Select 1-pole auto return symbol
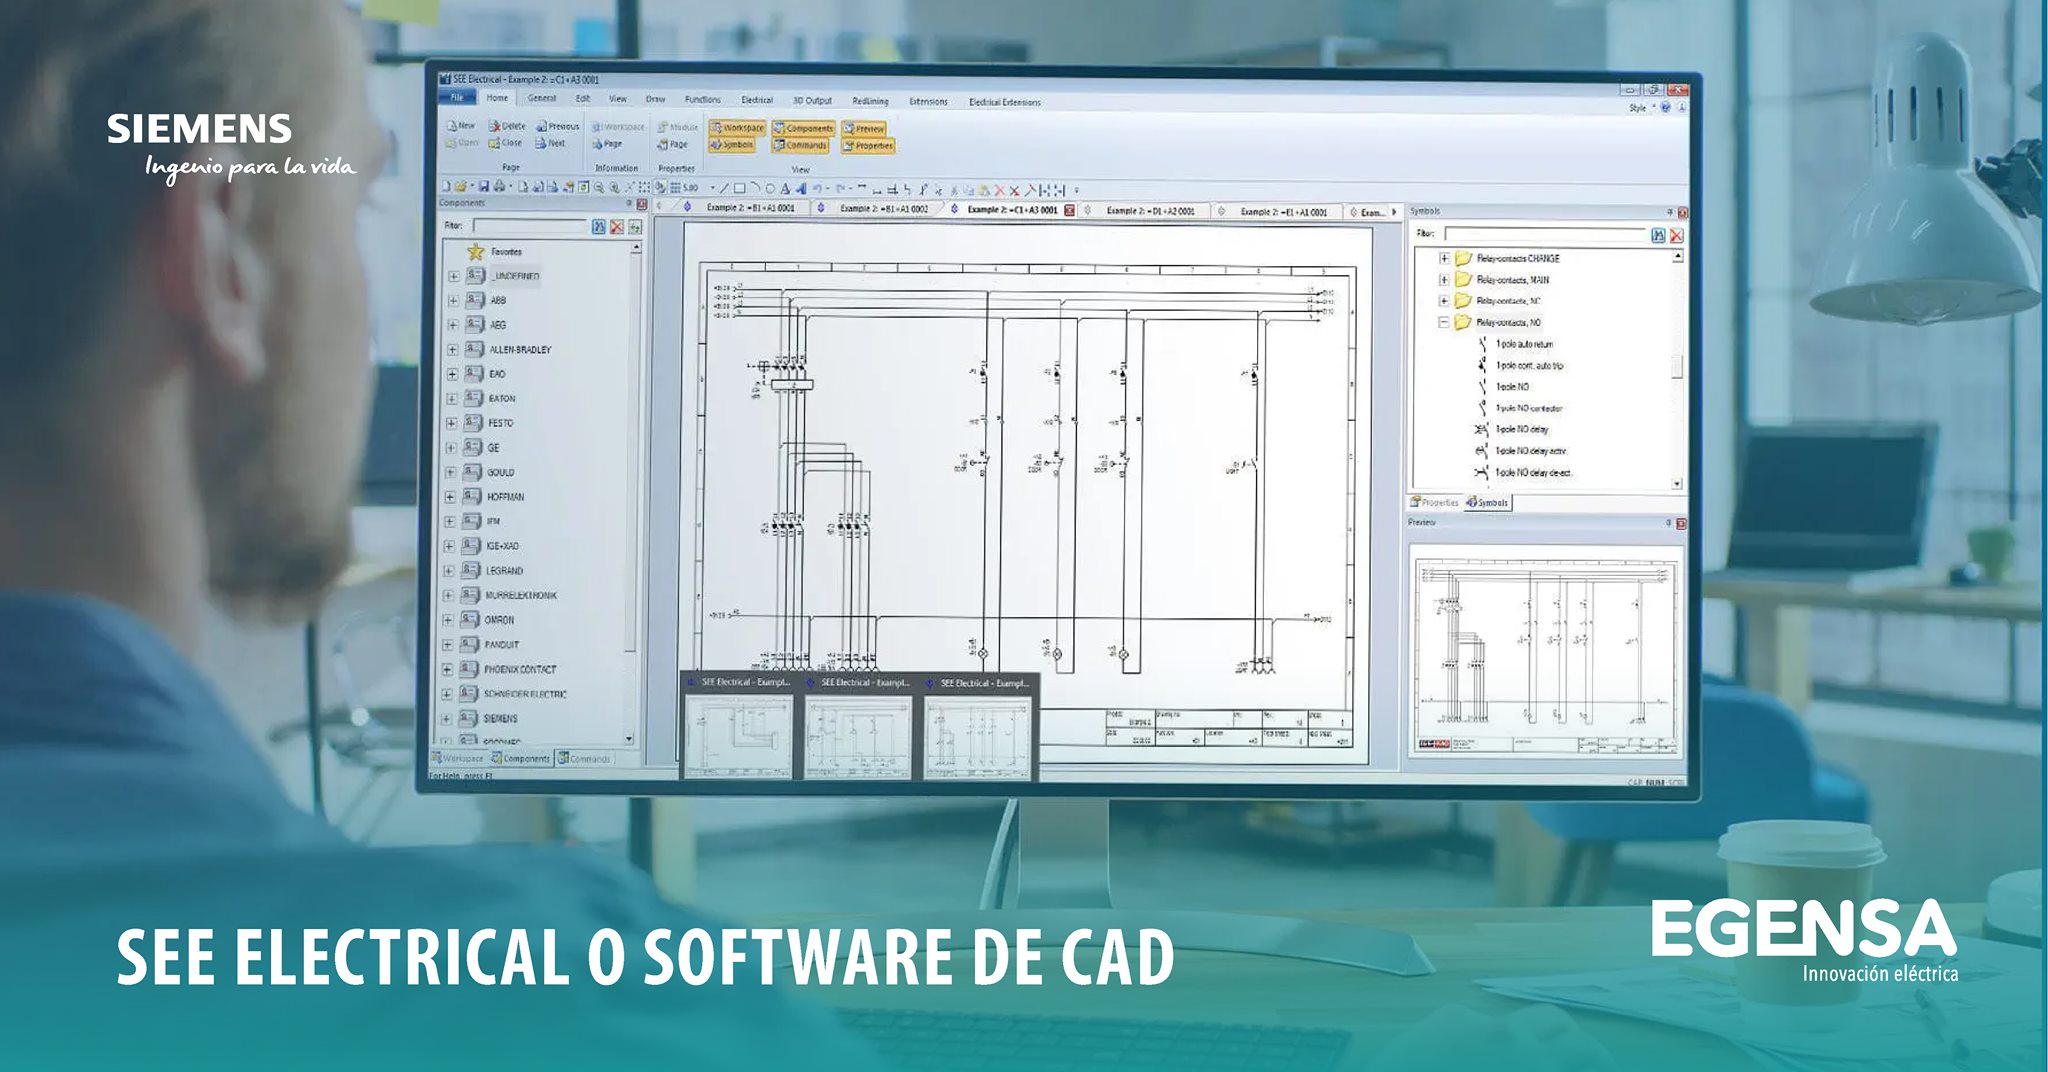This screenshot has width=2048, height=1072. point(1524,344)
